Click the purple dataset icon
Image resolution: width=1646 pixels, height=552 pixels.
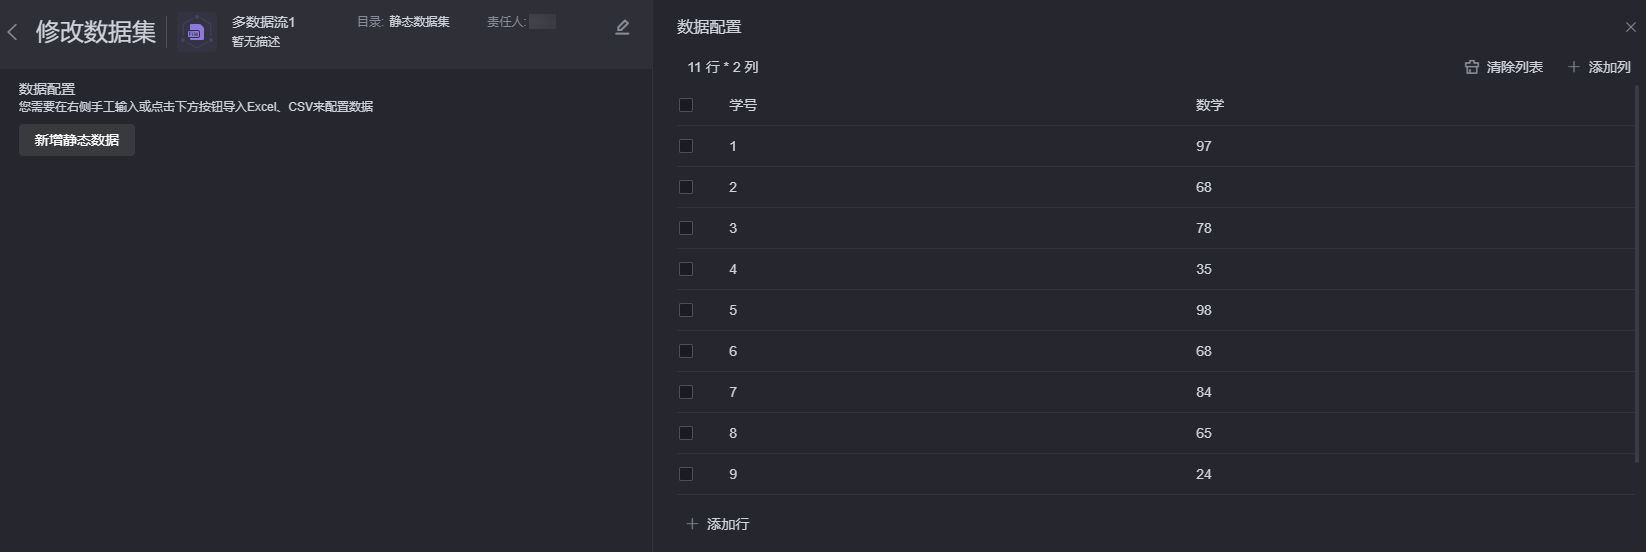click(x=196, y=32)
